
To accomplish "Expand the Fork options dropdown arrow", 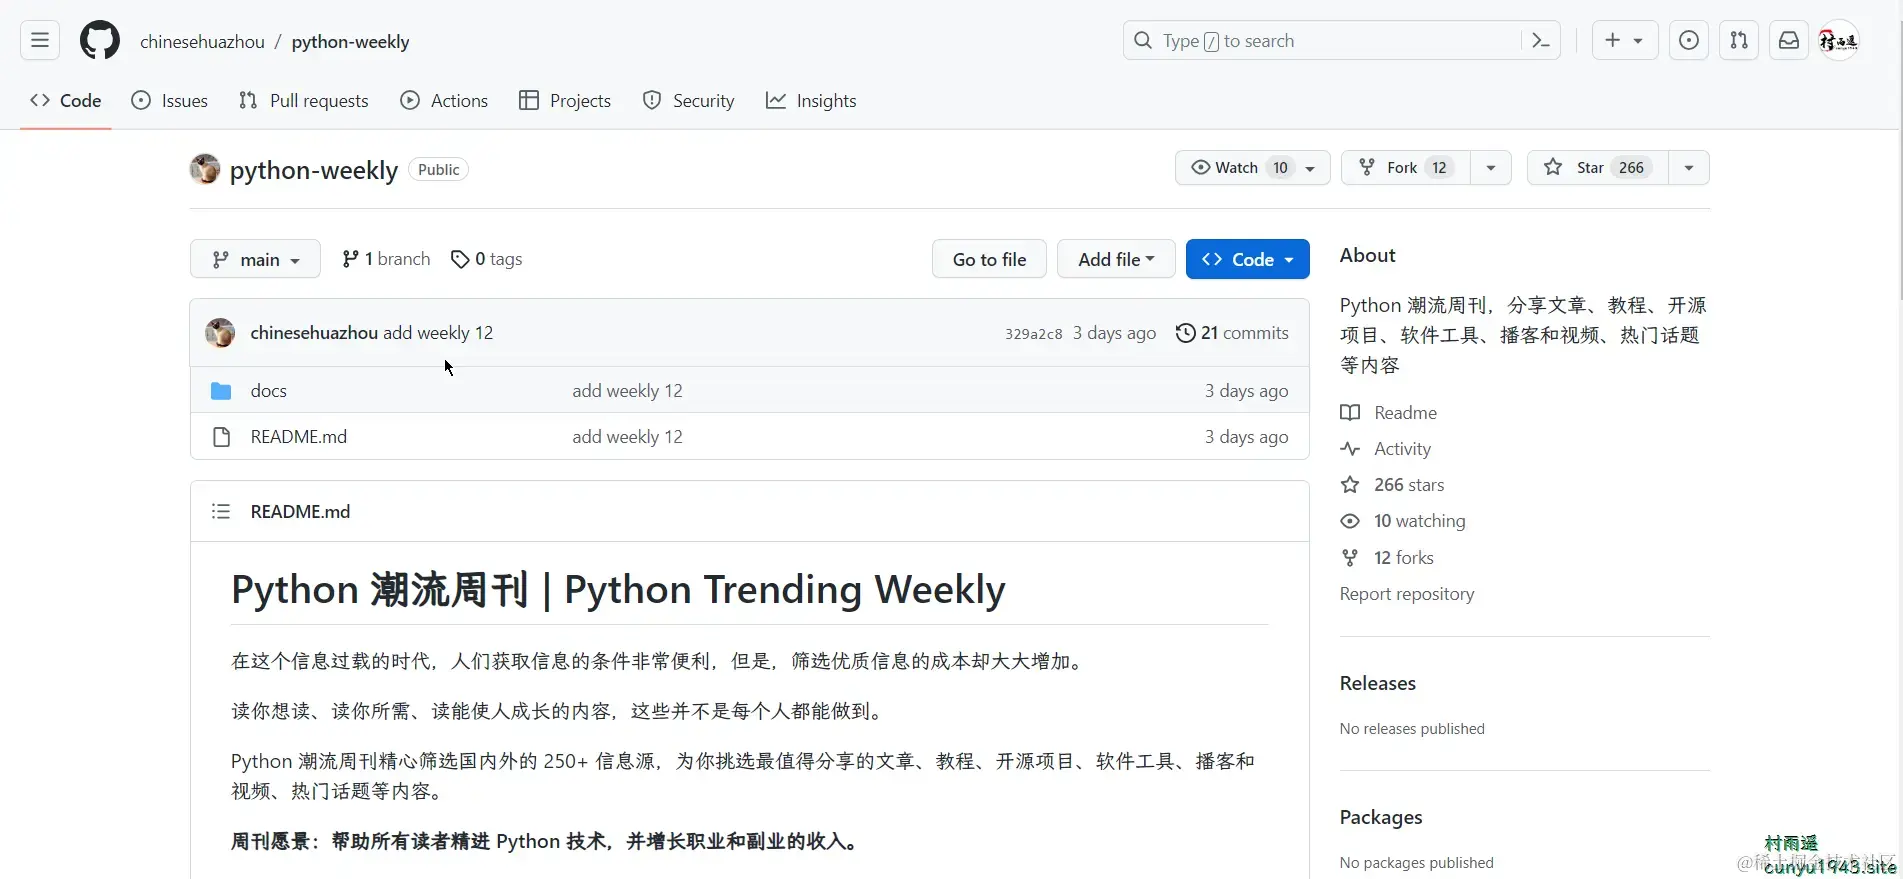I will (x=1491, y=168).
